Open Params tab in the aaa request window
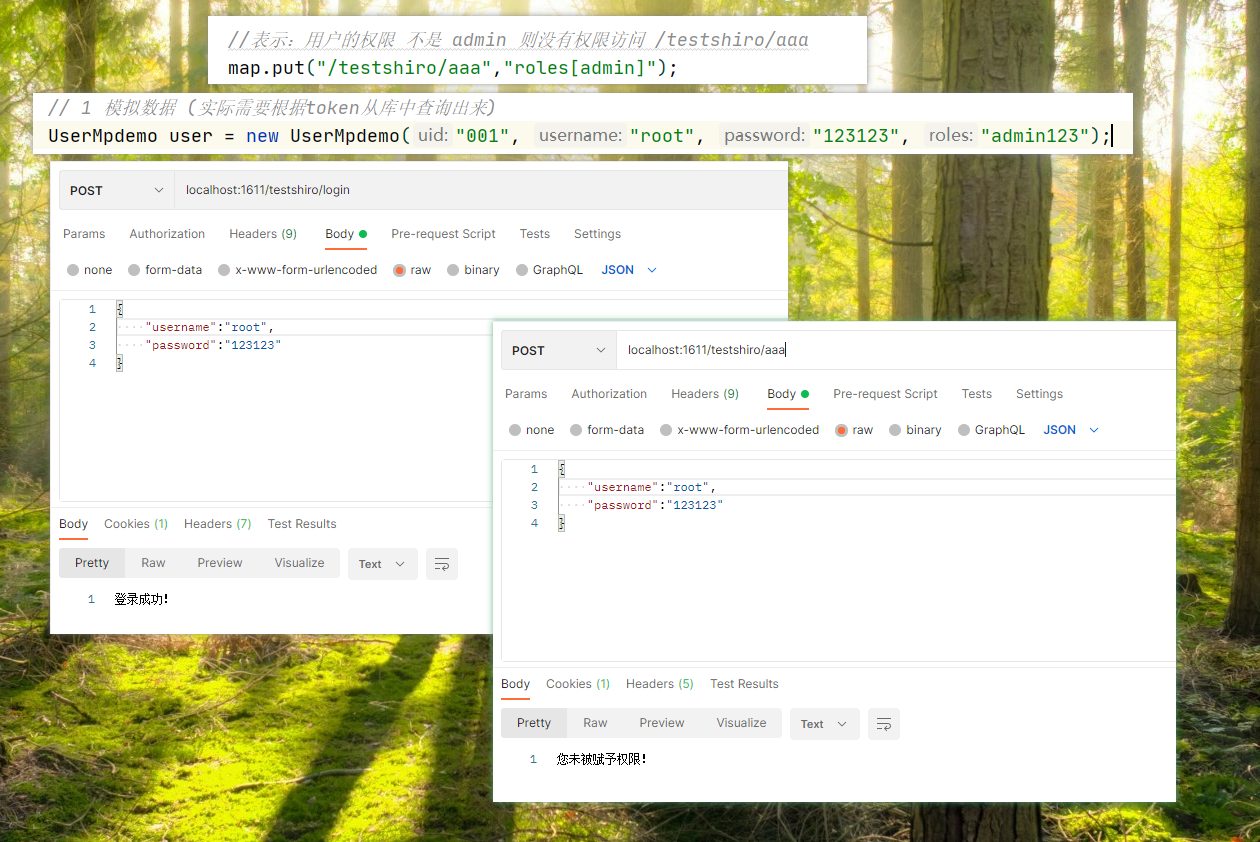 click(526, 394)
